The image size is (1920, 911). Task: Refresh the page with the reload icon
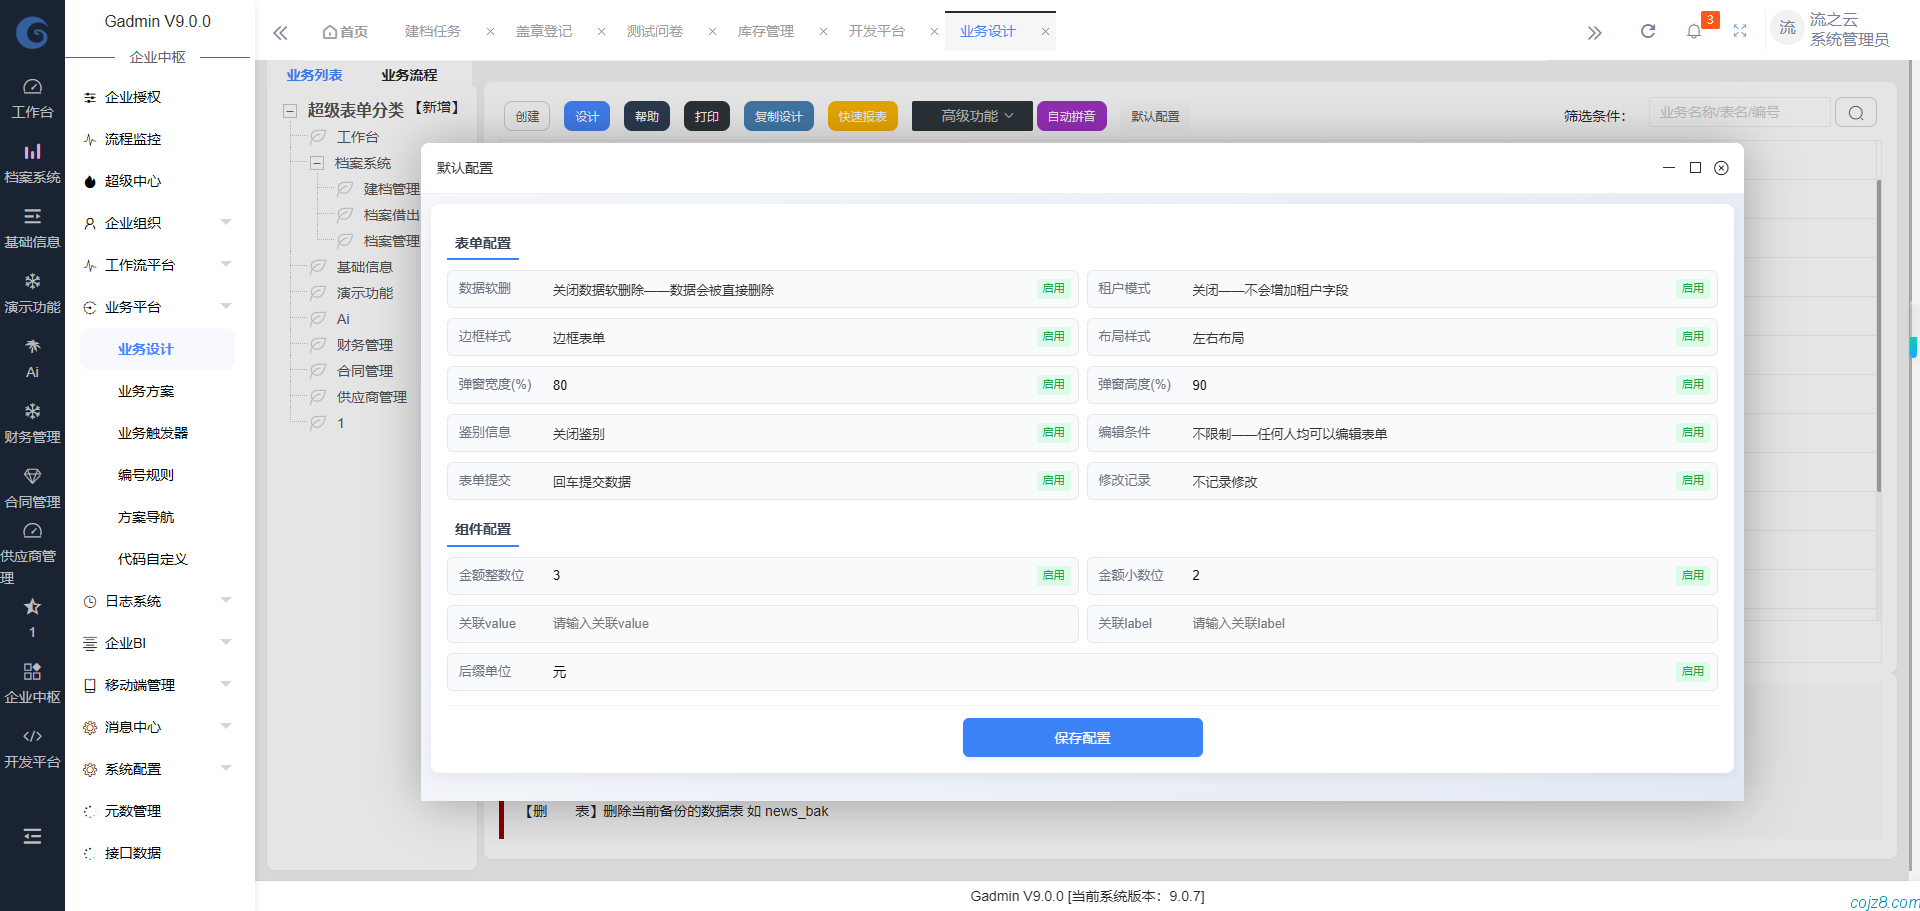point(1647,31)
